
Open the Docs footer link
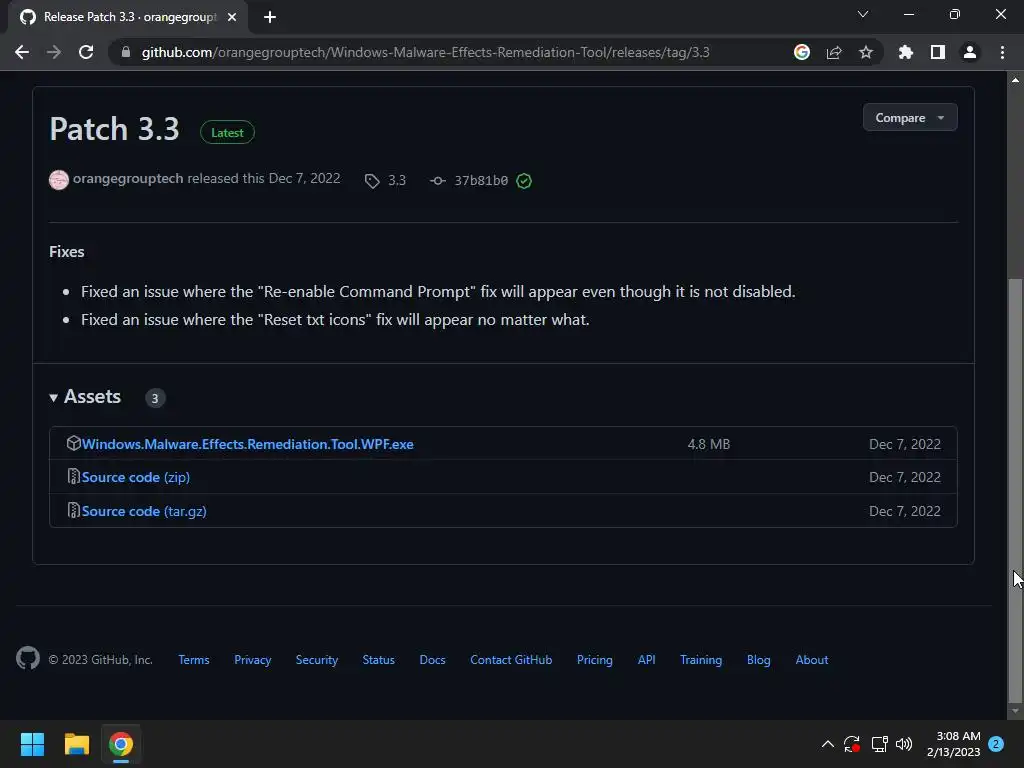[x=432, y=660]
